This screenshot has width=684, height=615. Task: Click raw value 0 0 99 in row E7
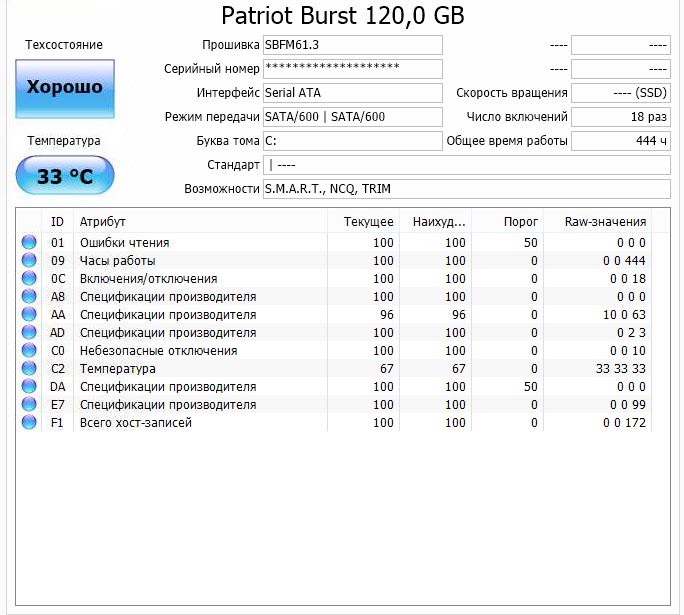(x=628, y=405)
